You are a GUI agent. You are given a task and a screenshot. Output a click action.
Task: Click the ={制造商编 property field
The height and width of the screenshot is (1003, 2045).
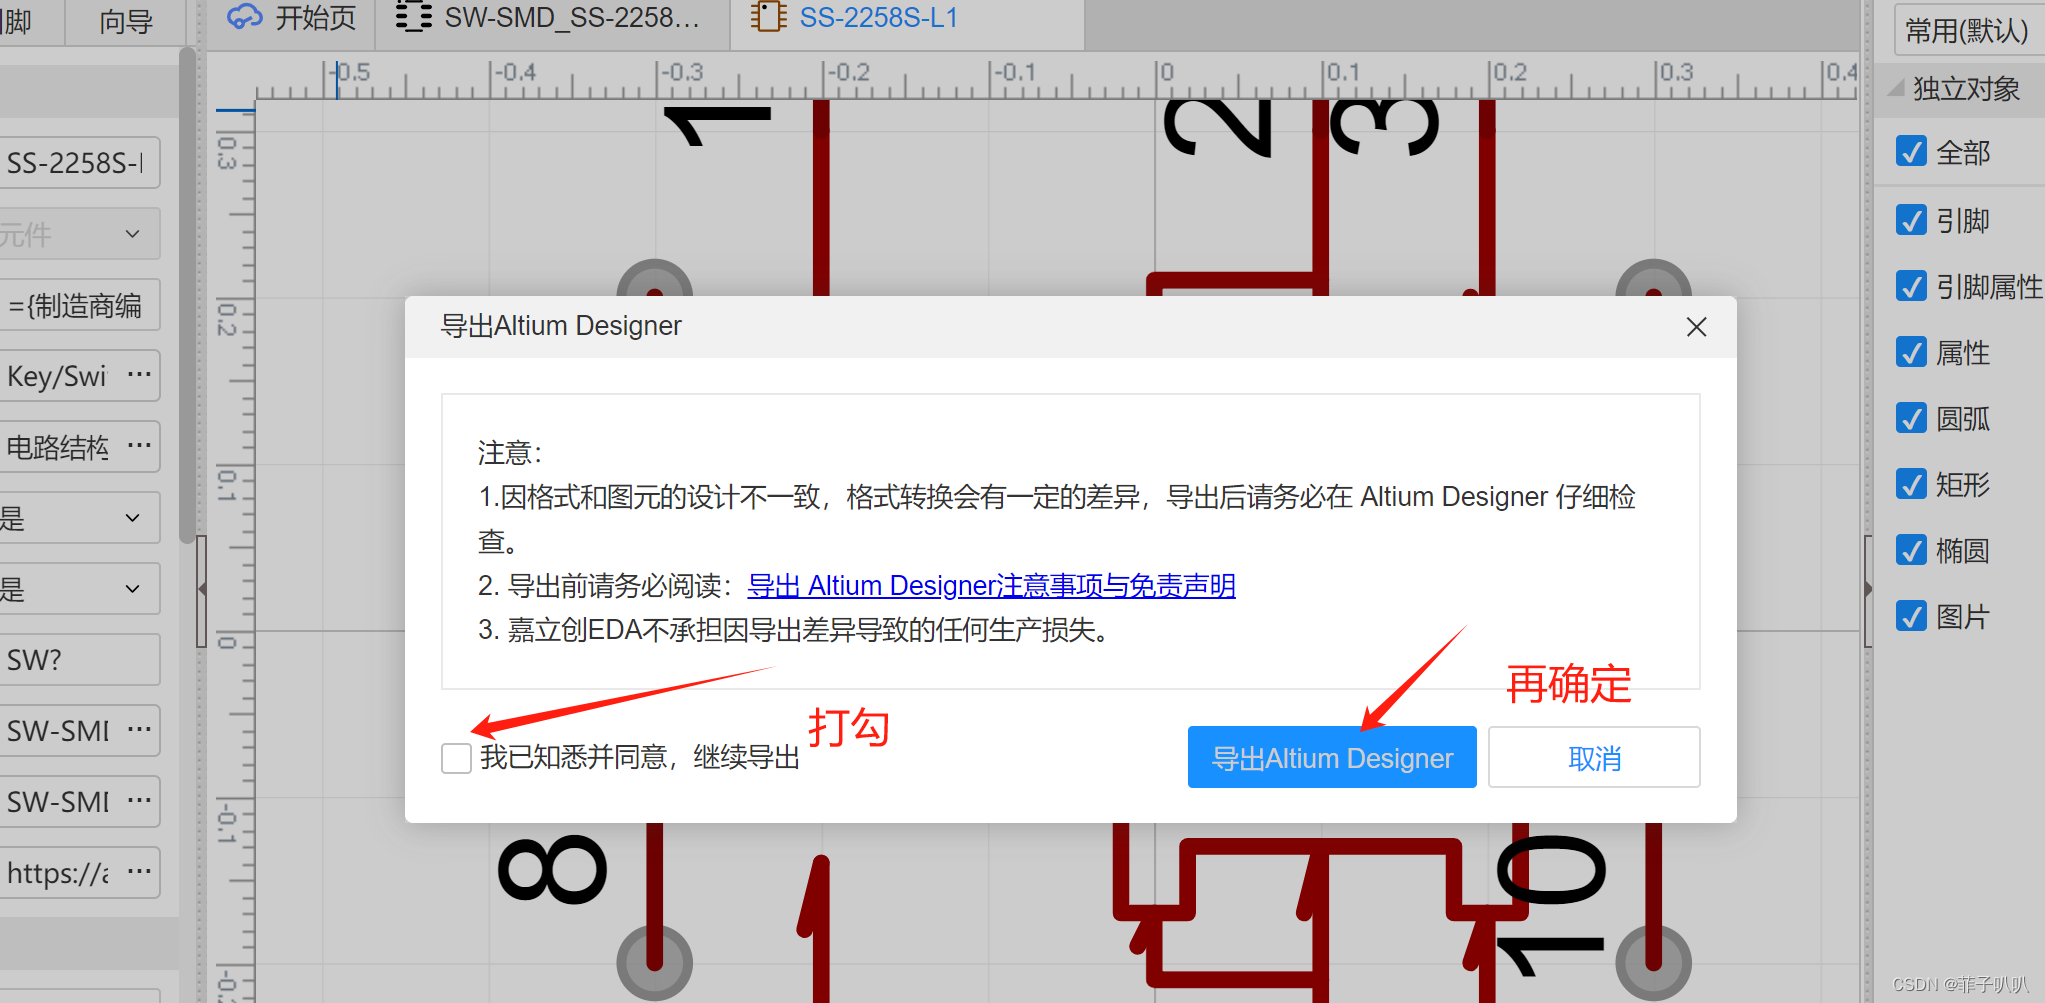[79, 305]
